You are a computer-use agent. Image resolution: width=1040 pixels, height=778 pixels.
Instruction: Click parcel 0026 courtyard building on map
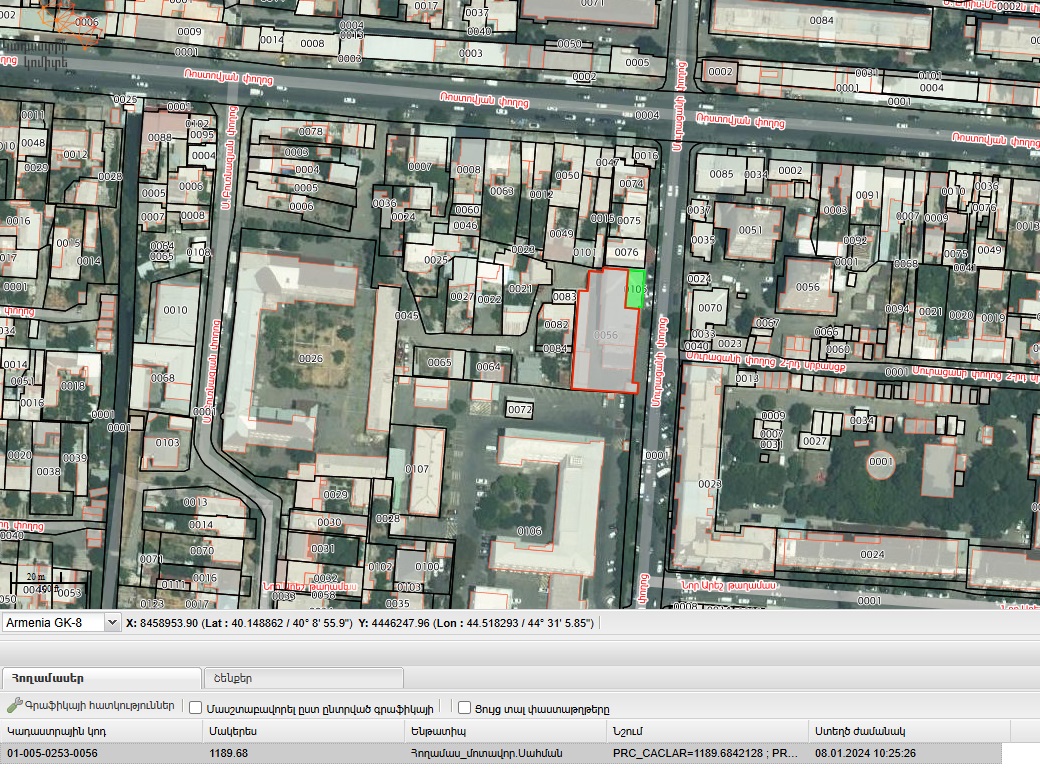coord(310,359)
